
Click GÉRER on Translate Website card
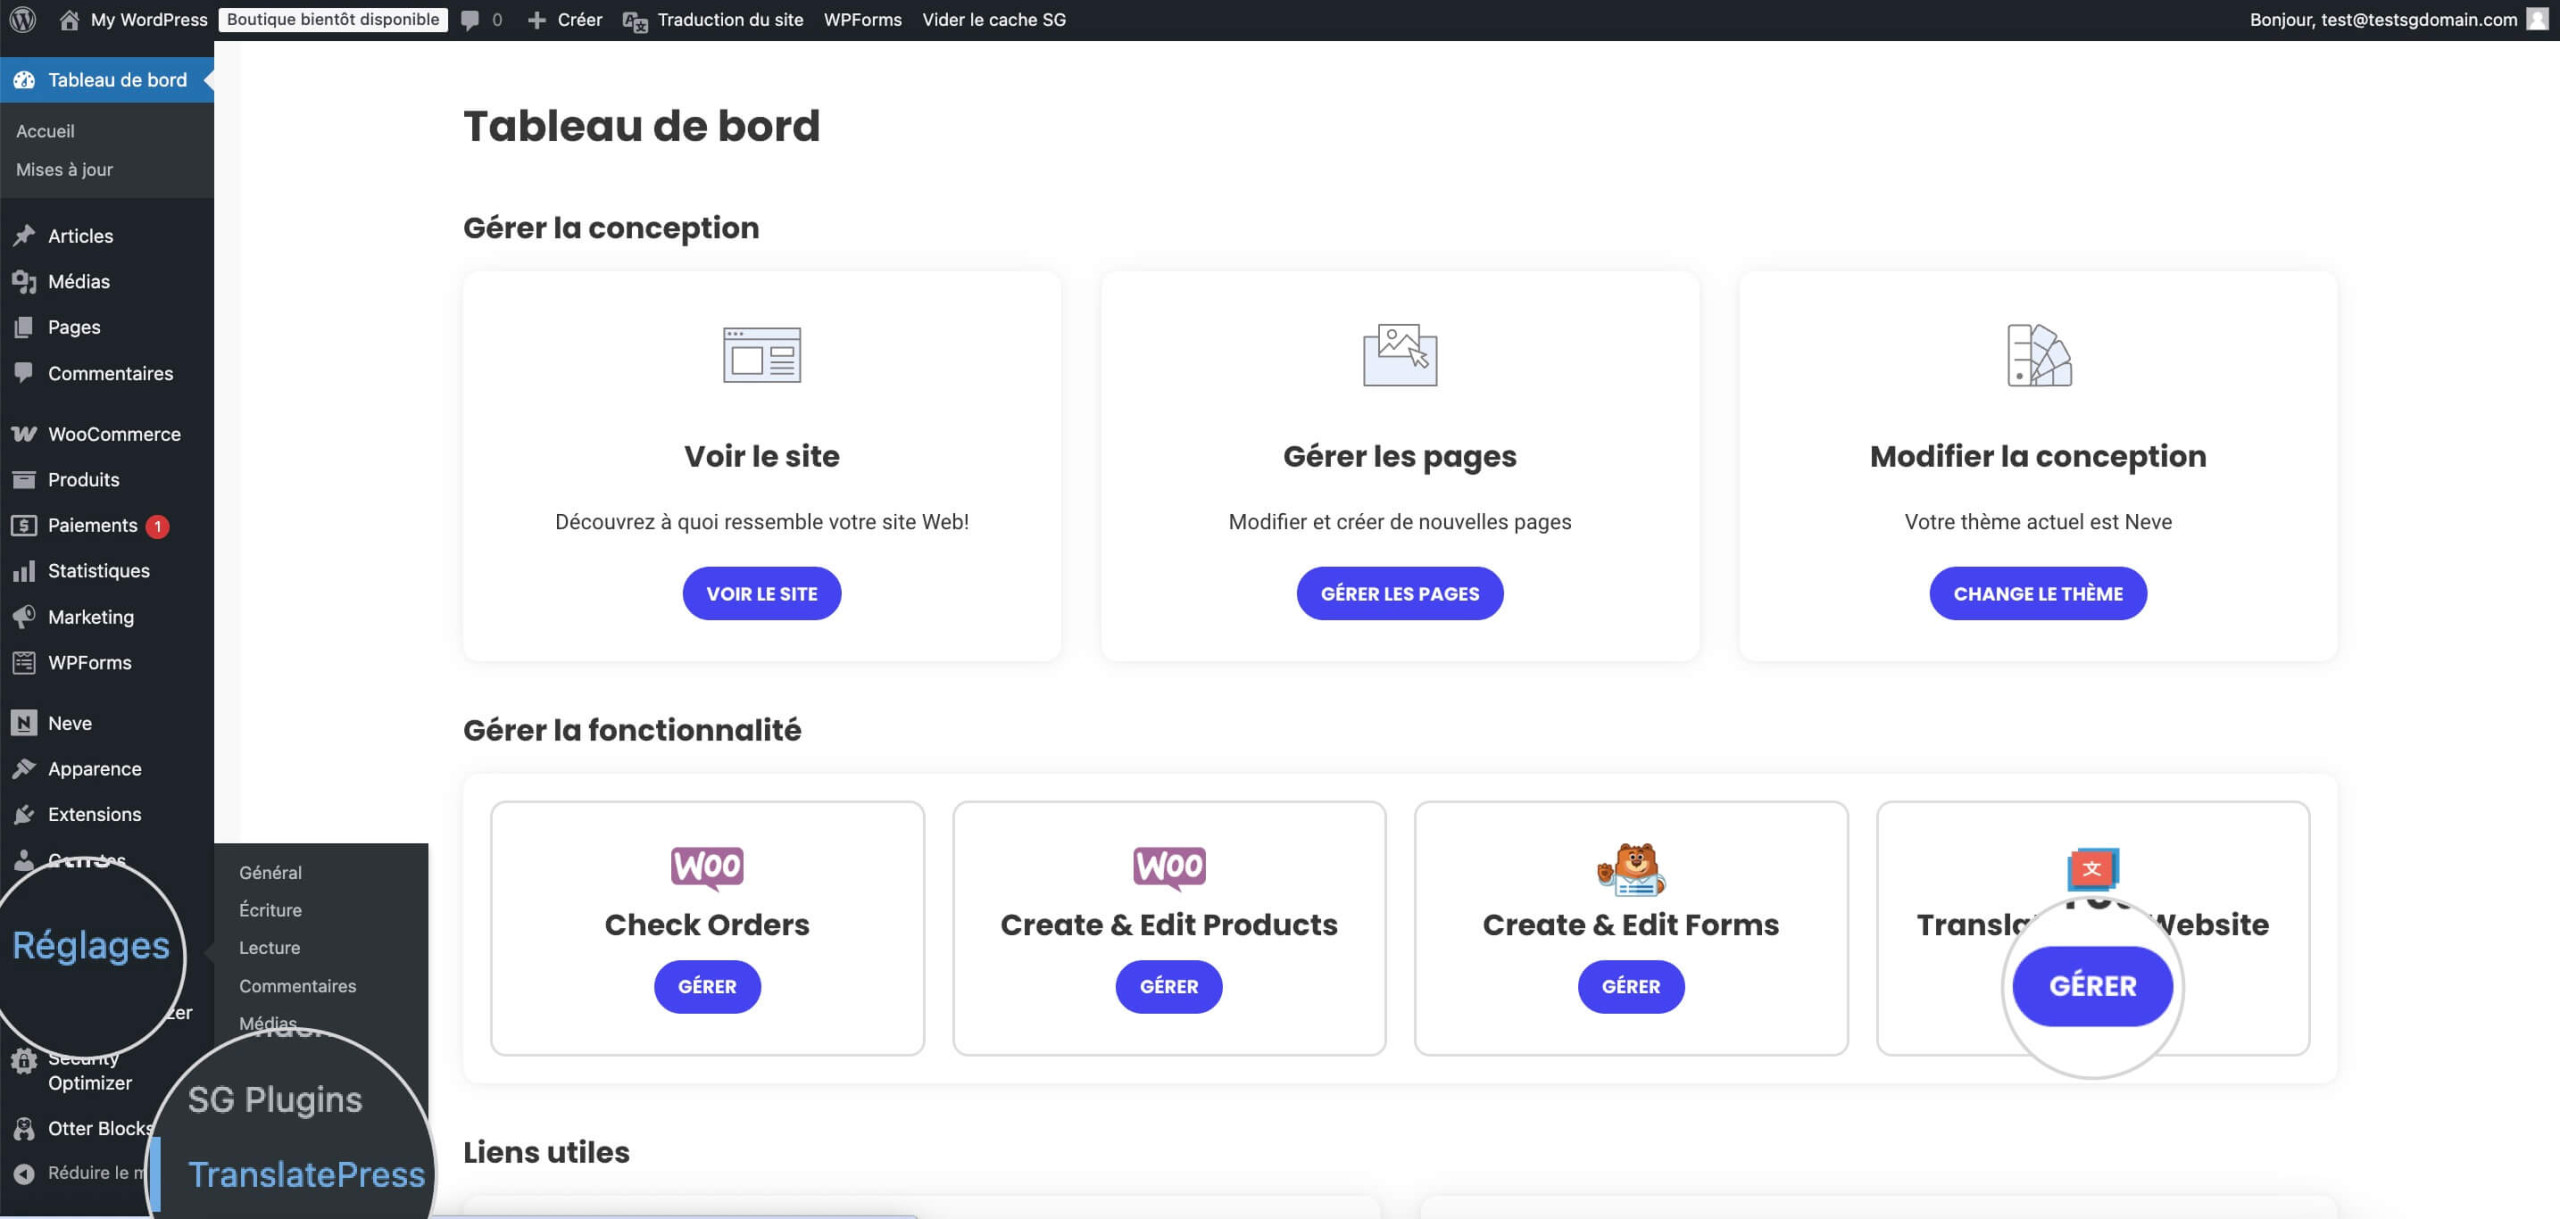click(x=2093, y=986)
